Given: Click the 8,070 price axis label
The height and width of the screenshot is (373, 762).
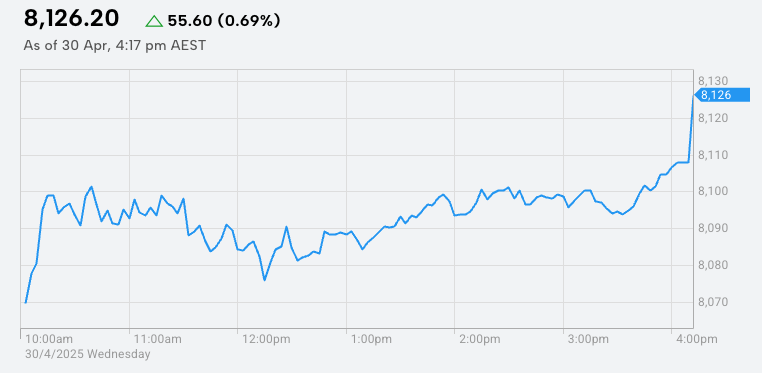Looking at the screenshot, I should (x=713, y=302).
